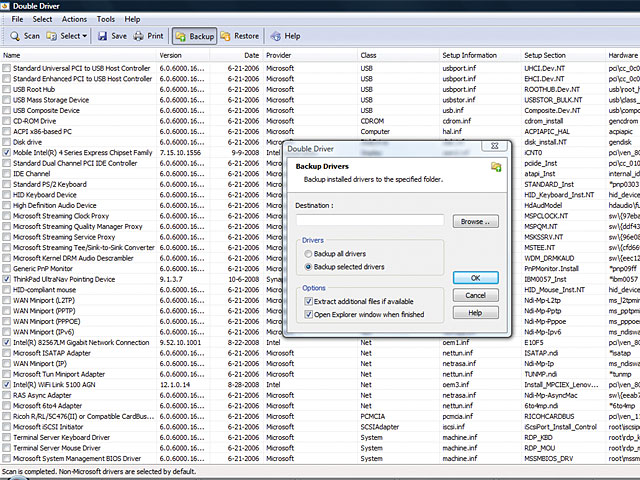
Task: Uncheck Extract additional files if available
Action: point(309,301)
